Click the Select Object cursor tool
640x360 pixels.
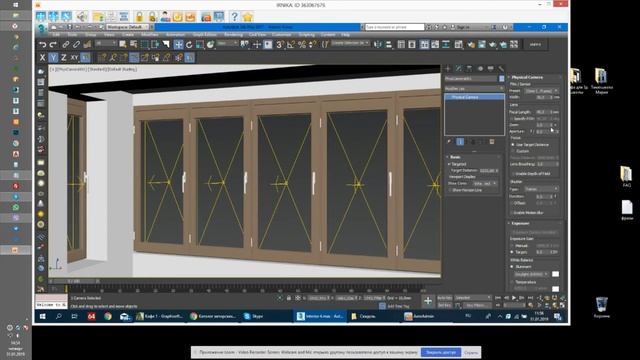[x=122, y=44]
